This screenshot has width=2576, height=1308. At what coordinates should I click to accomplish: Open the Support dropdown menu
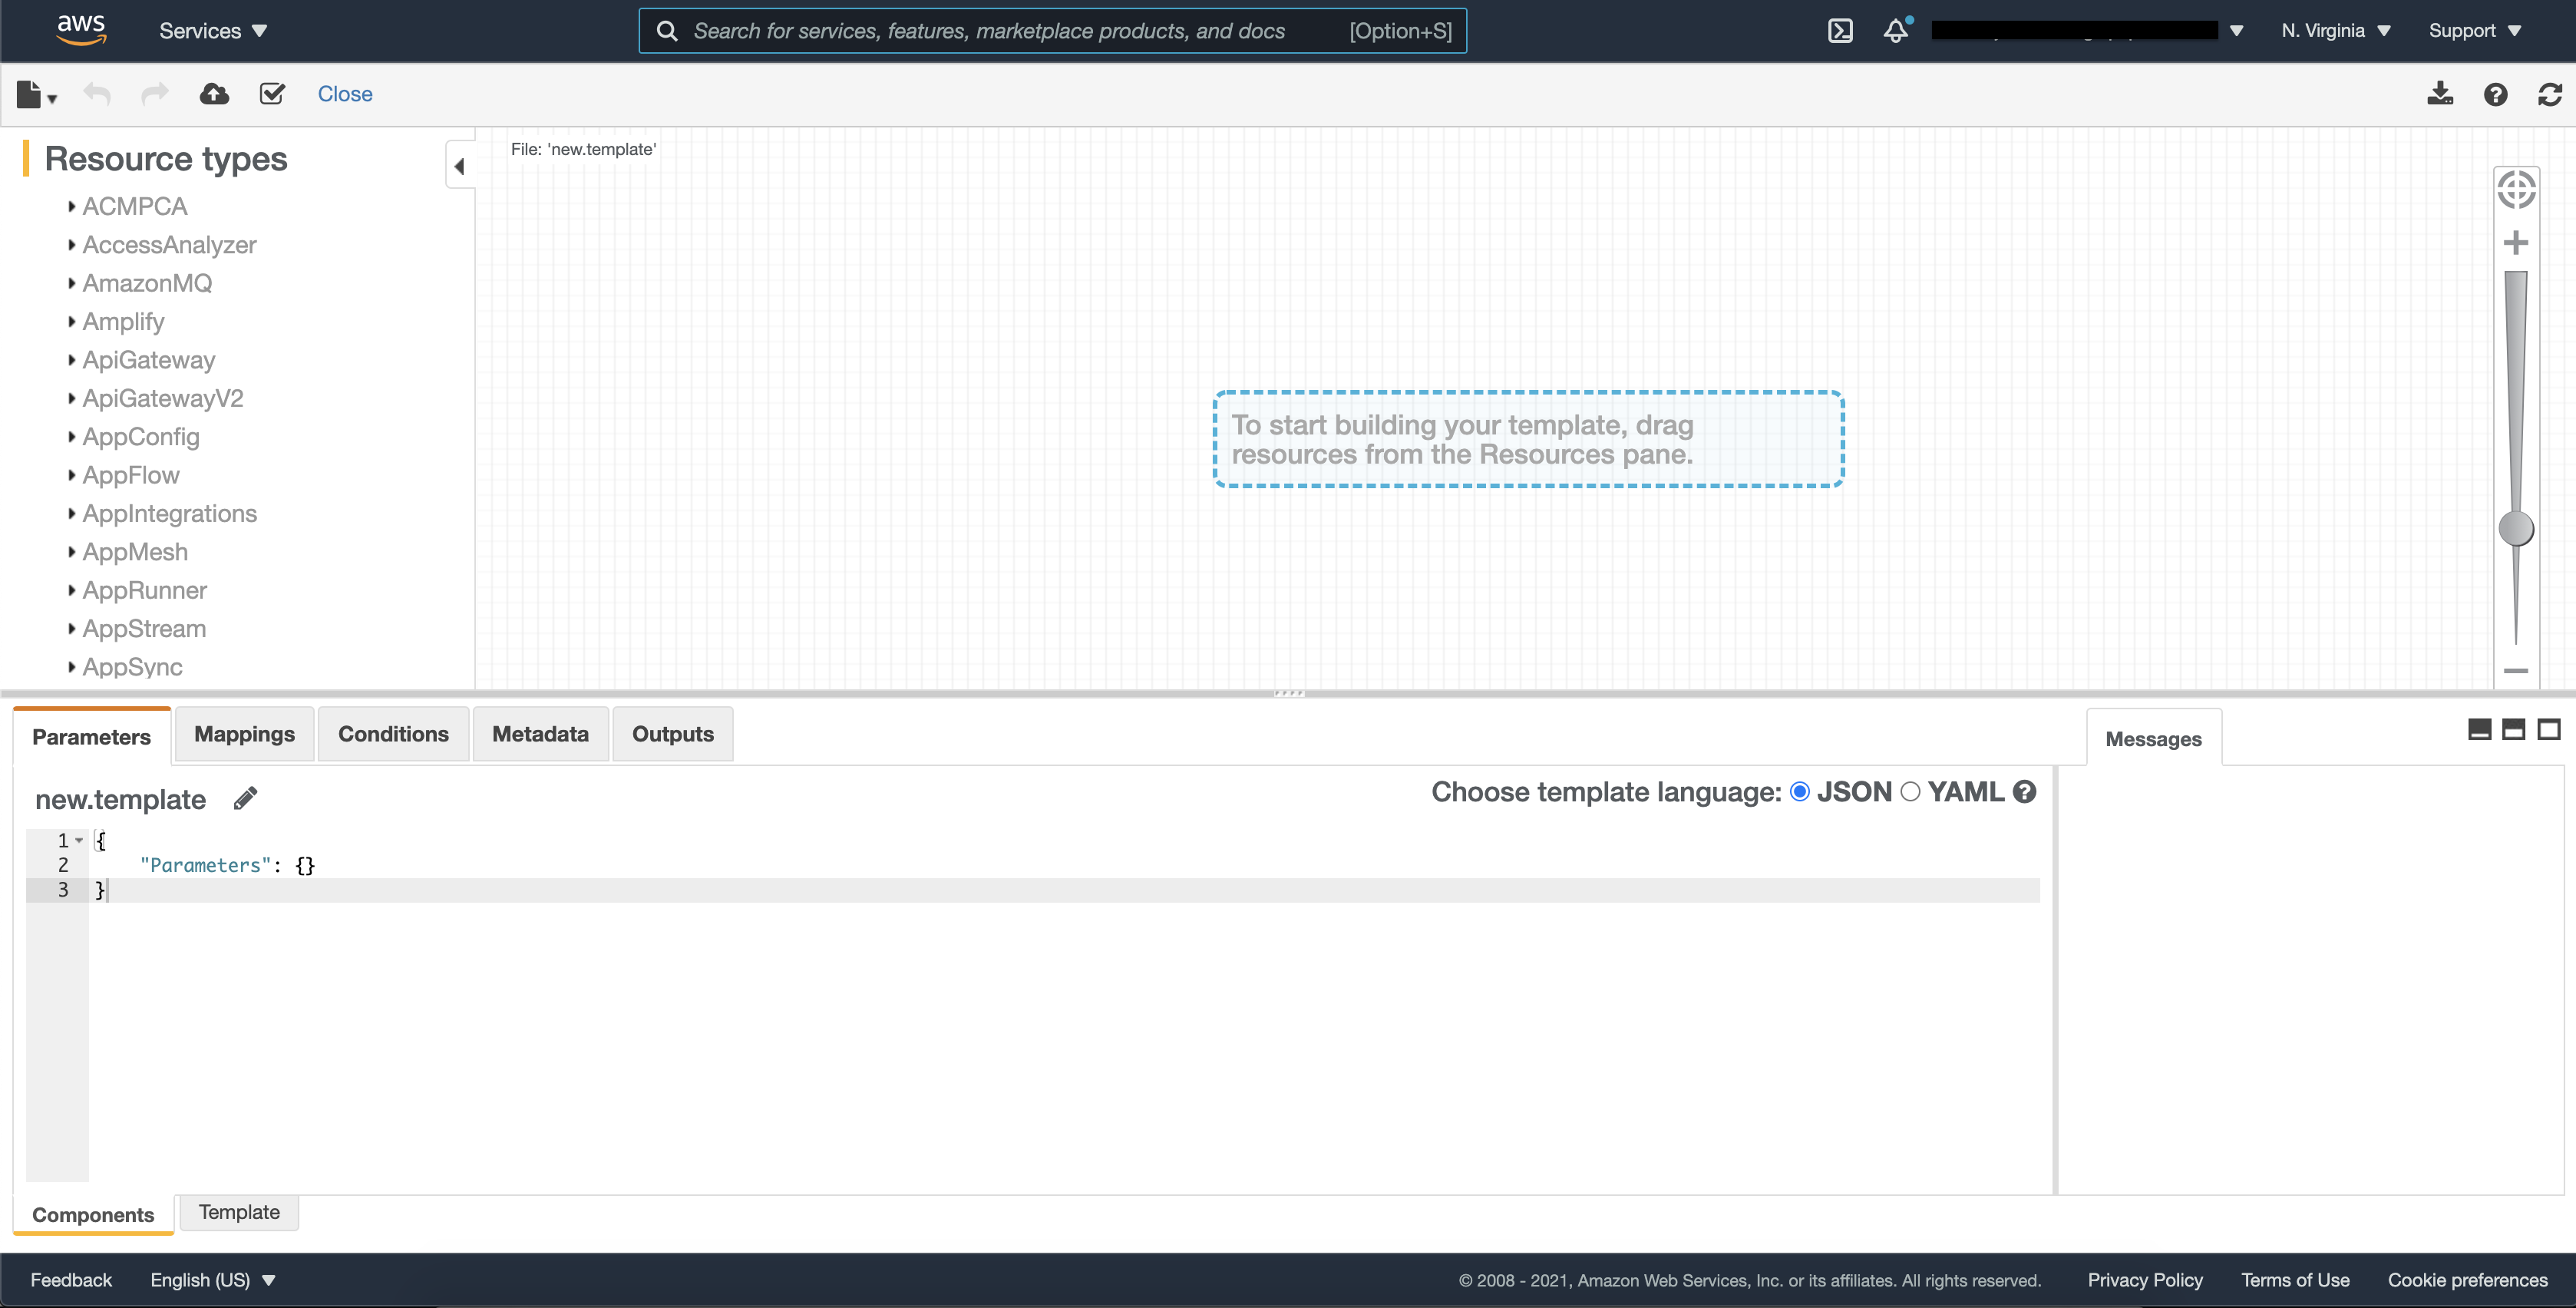click(x=2474, y=31)
